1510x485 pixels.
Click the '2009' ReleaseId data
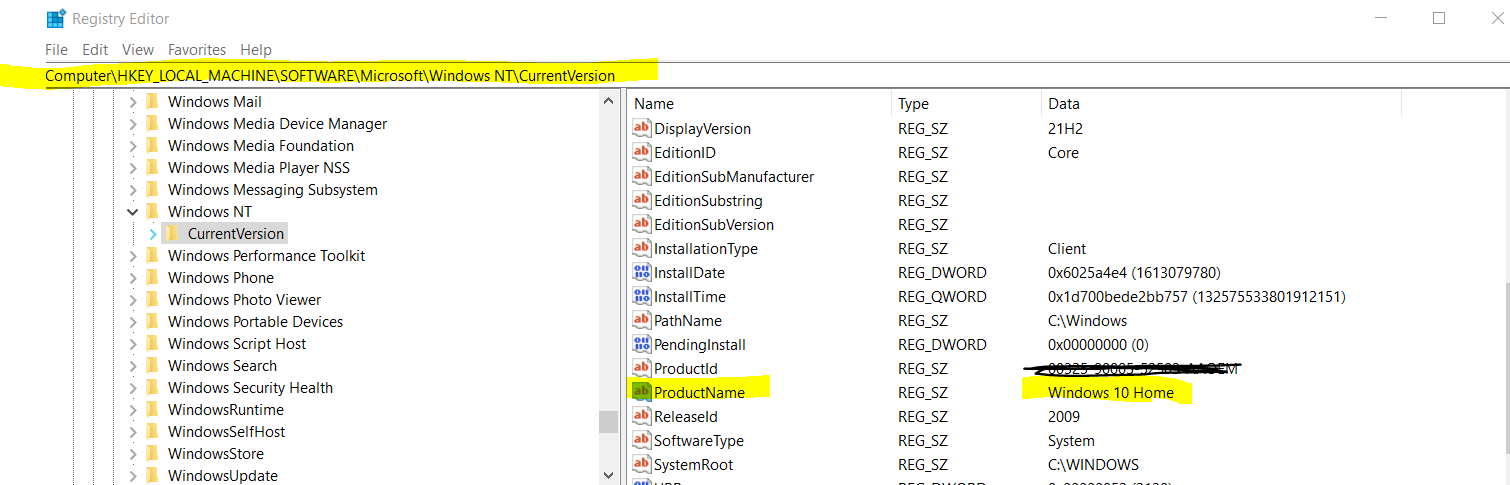tap(1064, 416)
